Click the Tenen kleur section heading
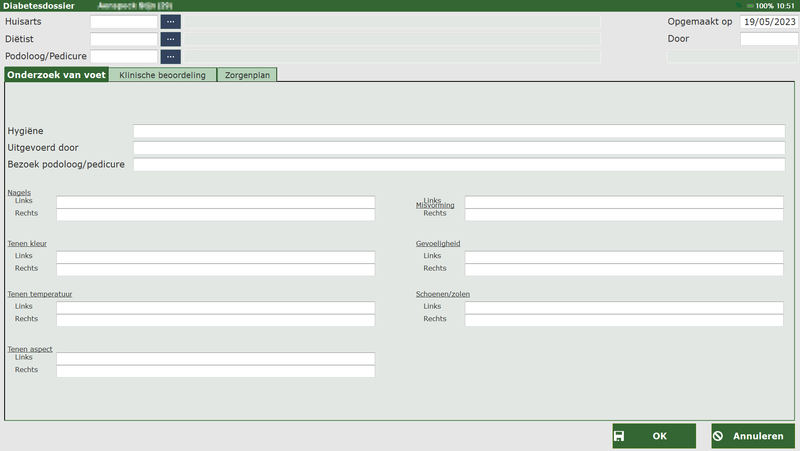800x451 pixels. coord(27,243)
